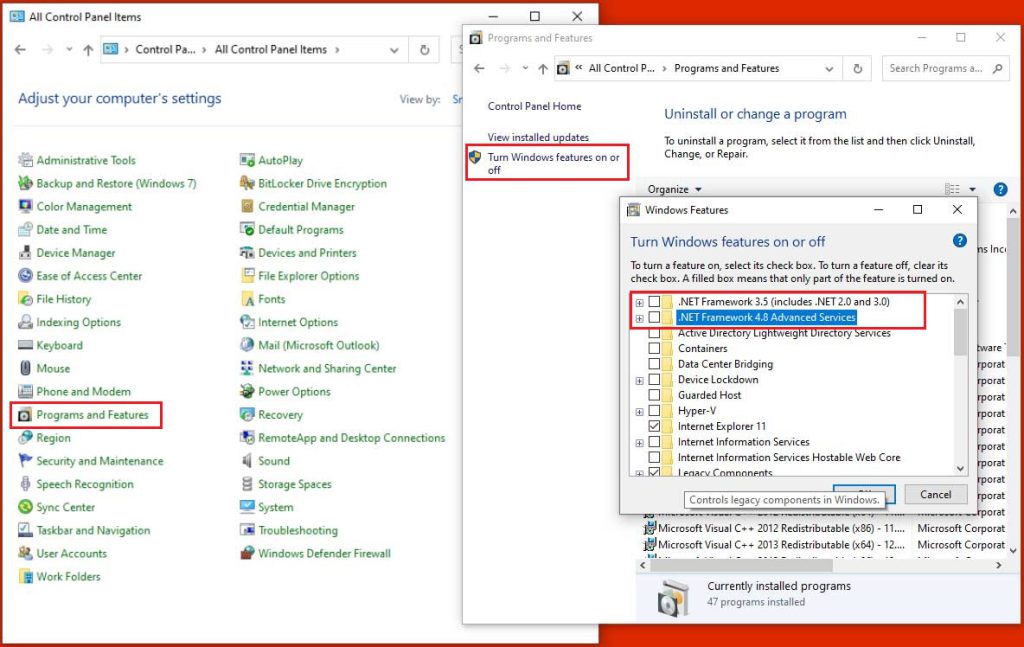The height and width of the screenshot is (647, 1024).
Task: Open recent locations dropdown in All Control Panel Items
Action: pyautogui.click(x=69, y=50)
